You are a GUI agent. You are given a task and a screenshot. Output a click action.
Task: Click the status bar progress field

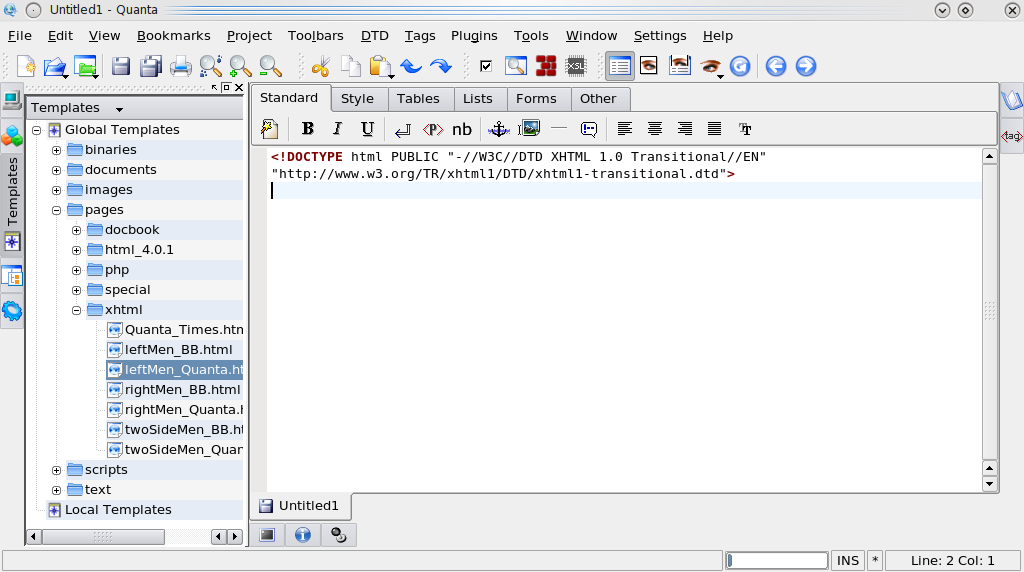[776, 560]
